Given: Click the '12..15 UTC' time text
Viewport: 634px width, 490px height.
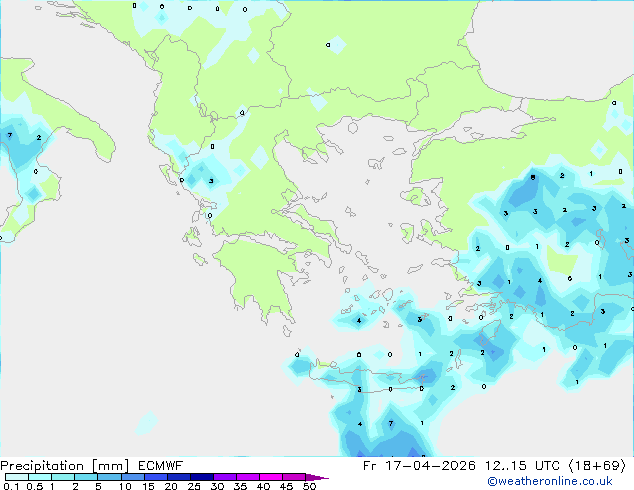Looking at the screenshot, I should pos(523,466).
